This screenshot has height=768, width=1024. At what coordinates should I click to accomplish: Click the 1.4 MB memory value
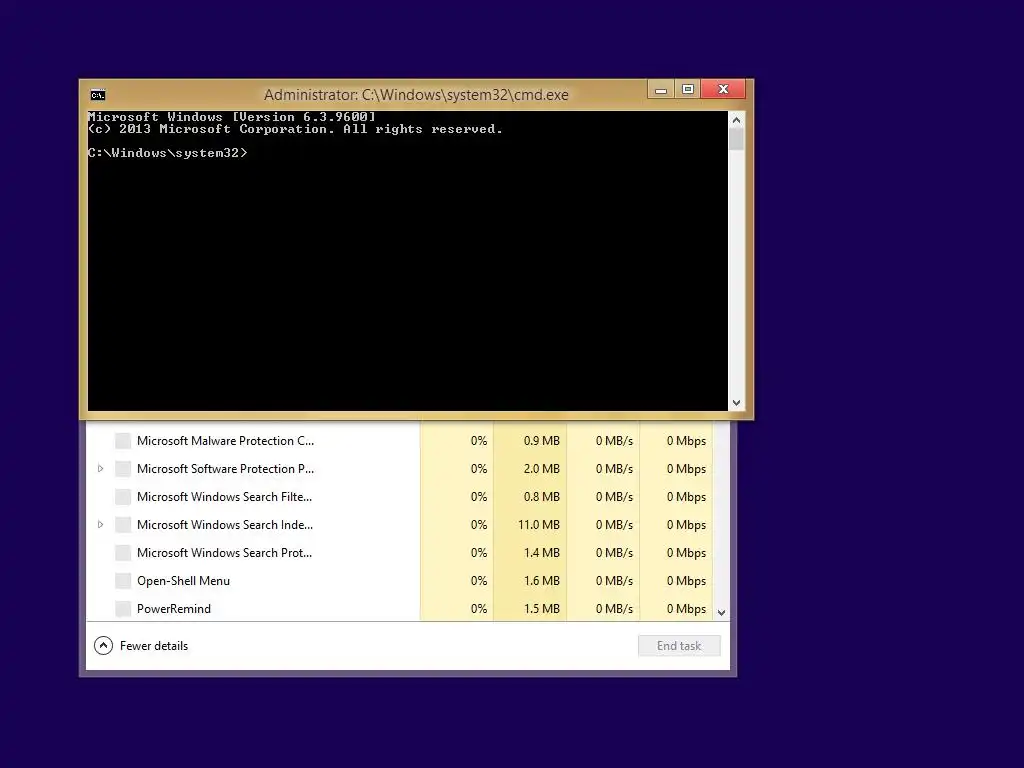[x=541, y=552]
